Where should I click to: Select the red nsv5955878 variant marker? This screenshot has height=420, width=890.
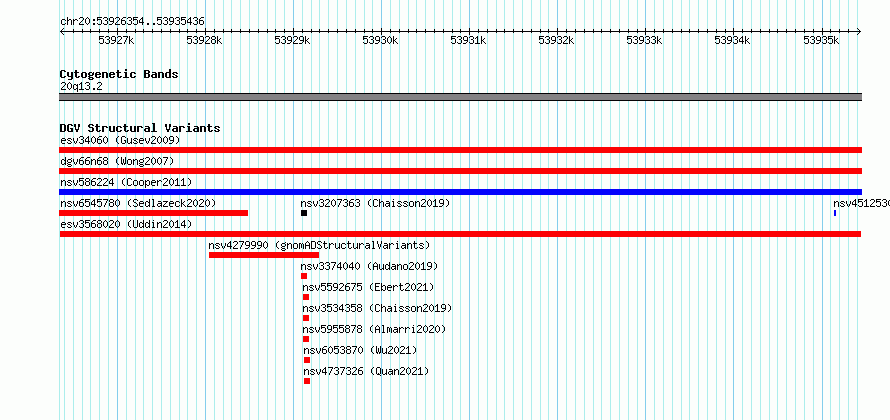click(306, 339)
